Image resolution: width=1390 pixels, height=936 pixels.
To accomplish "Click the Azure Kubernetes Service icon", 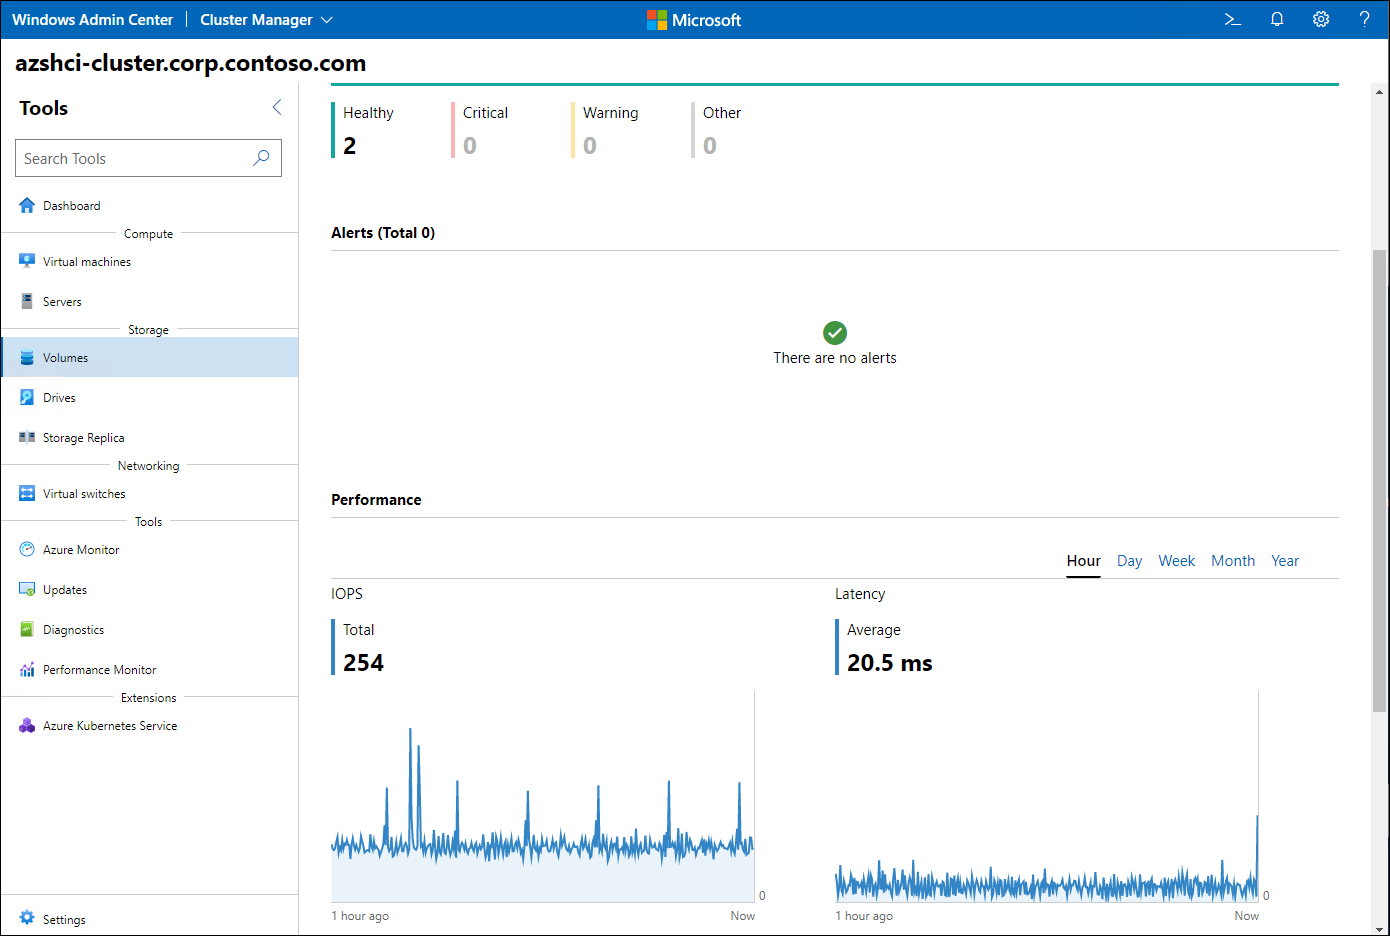I will (27, 725).
